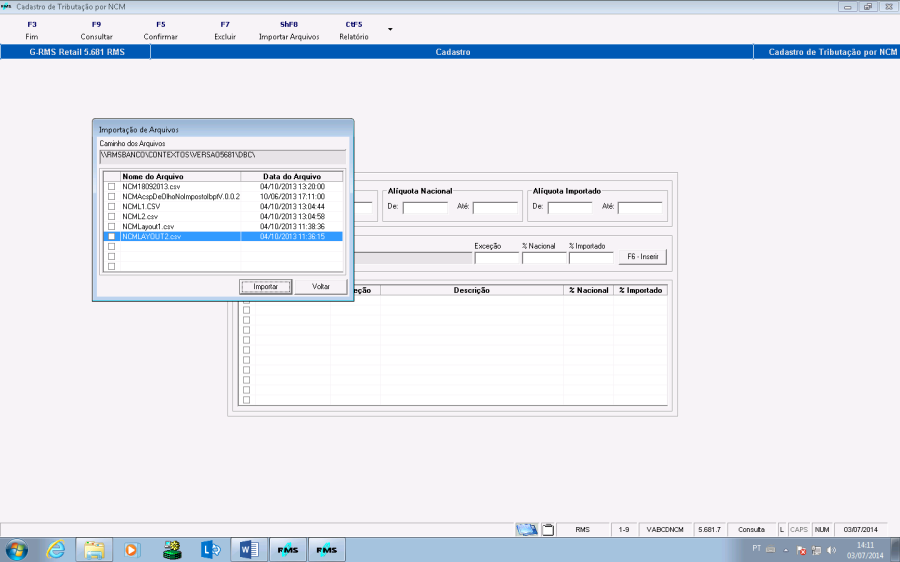The height and width of the screenshot is (562, 900).
Task: Click the clipboard icon in status bar
Action: coord(547,529)
